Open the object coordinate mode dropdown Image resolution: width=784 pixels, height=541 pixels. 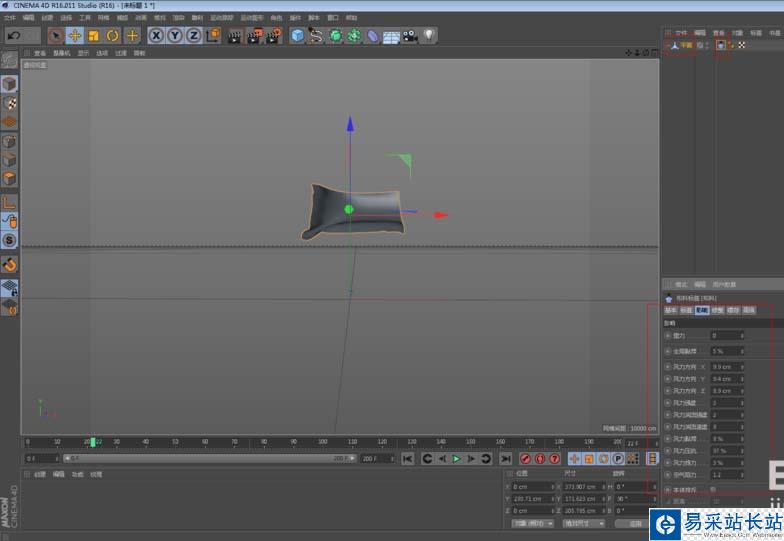tap(531, 523)
